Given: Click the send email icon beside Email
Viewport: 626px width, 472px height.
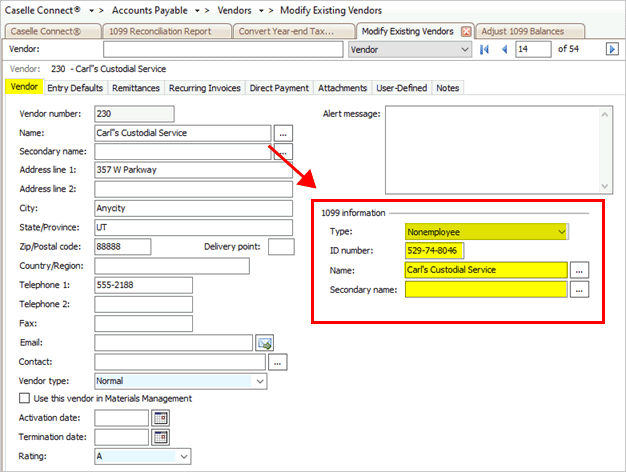Looking at the screenshot, I should 265,343.
